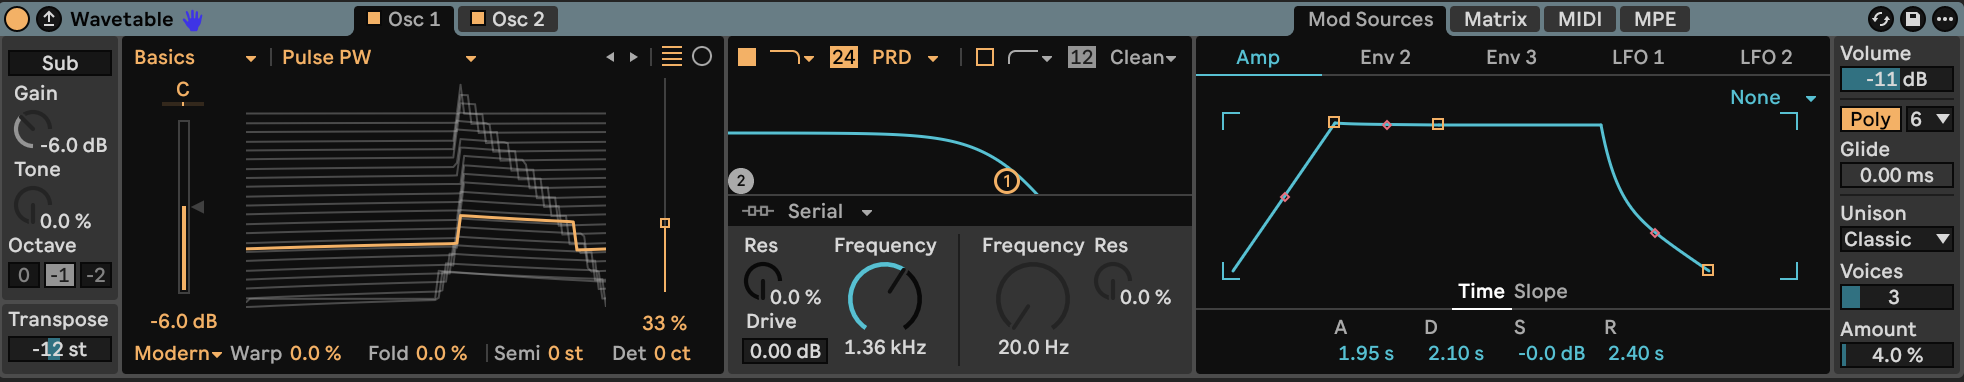Screen dimensions: 1964x382
Task: Toggle the Wavetable device activator
Action: point(18,18)
